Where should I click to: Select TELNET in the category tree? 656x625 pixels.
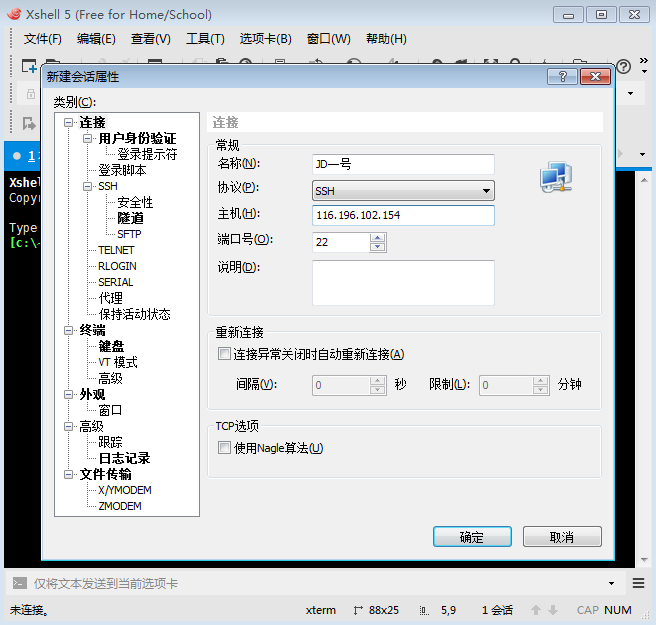point(116,250)
